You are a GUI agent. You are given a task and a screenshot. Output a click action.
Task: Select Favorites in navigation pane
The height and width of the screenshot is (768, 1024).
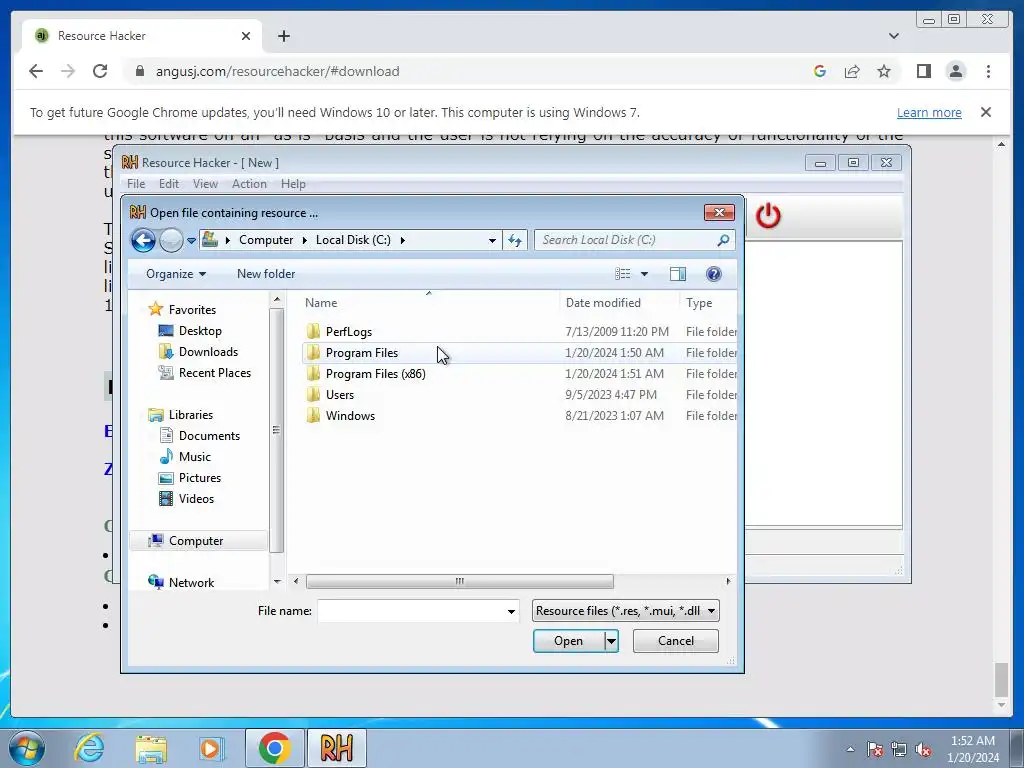pos(191,310)
